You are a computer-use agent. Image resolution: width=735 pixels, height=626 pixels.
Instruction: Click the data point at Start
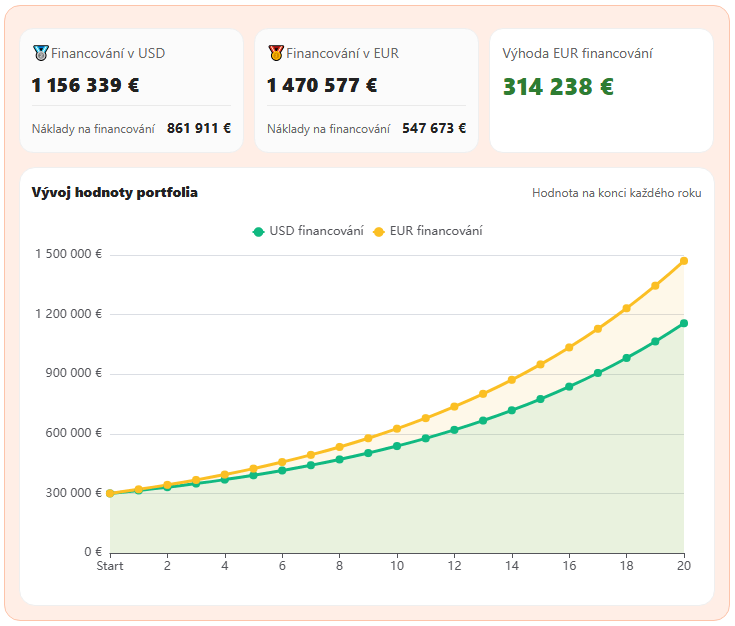point(110,493)
